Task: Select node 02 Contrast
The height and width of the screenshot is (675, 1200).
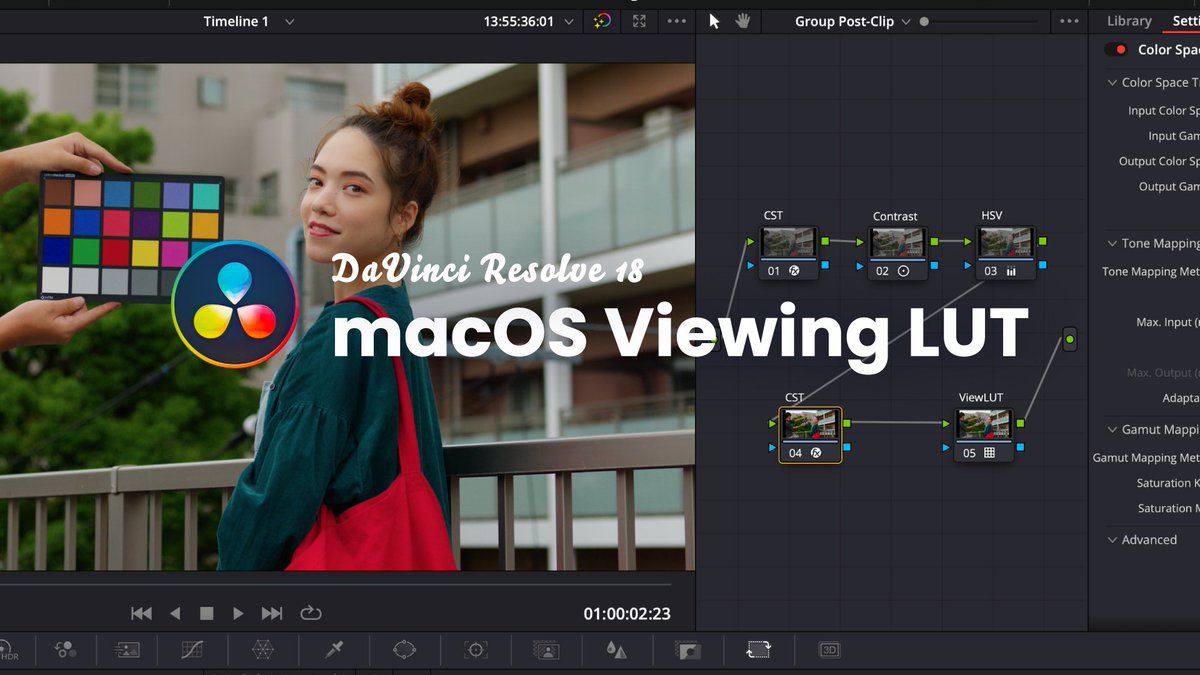Action: tap(896, 253)
